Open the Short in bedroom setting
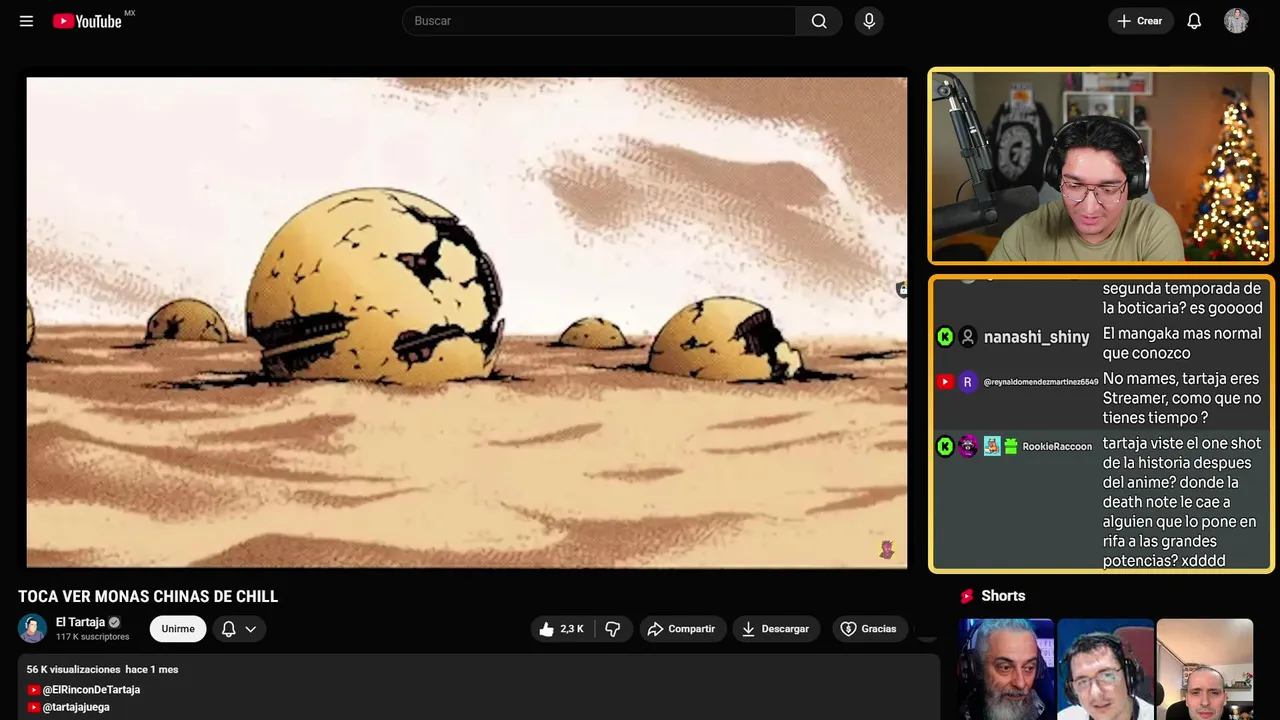Viewport: 1280px width, 720px height. [1205, 669]
